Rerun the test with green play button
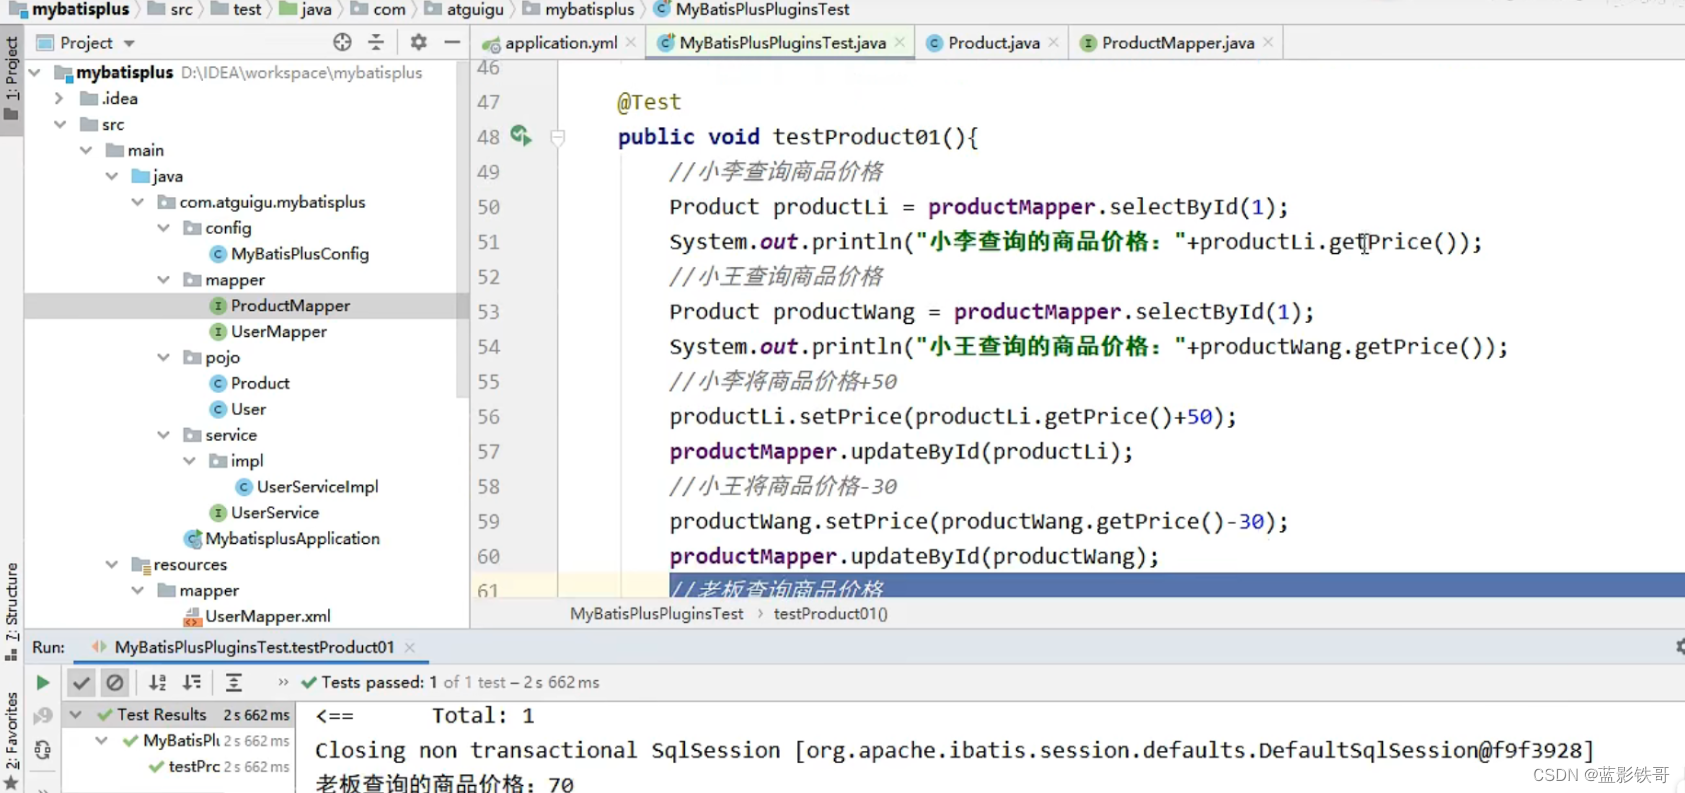This screenshot has width=1685, height=793. coord(42,682)
